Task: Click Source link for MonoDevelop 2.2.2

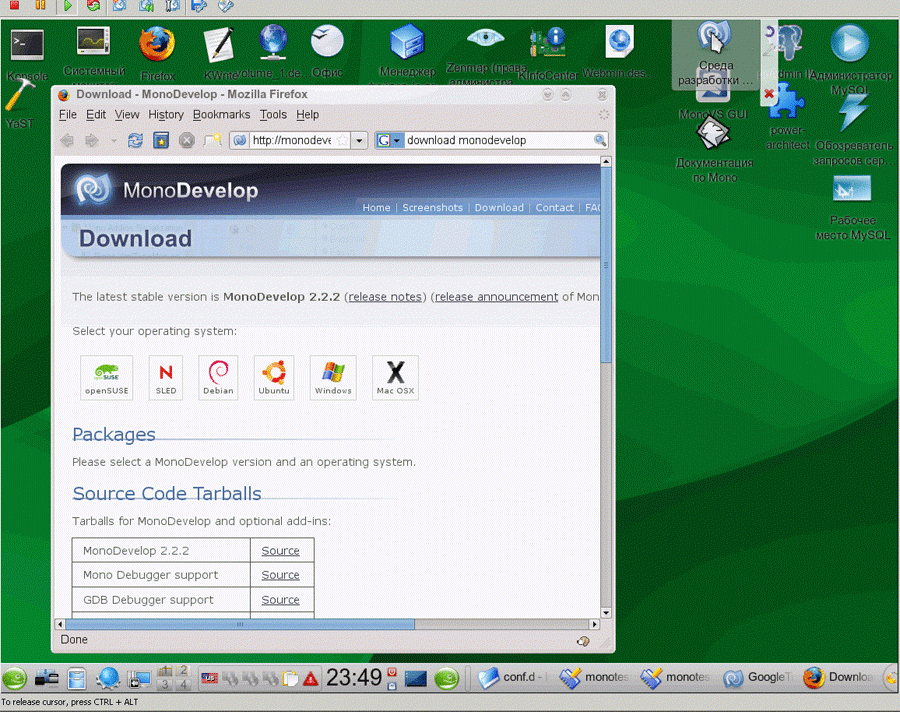Action: (x=281, y=551)
